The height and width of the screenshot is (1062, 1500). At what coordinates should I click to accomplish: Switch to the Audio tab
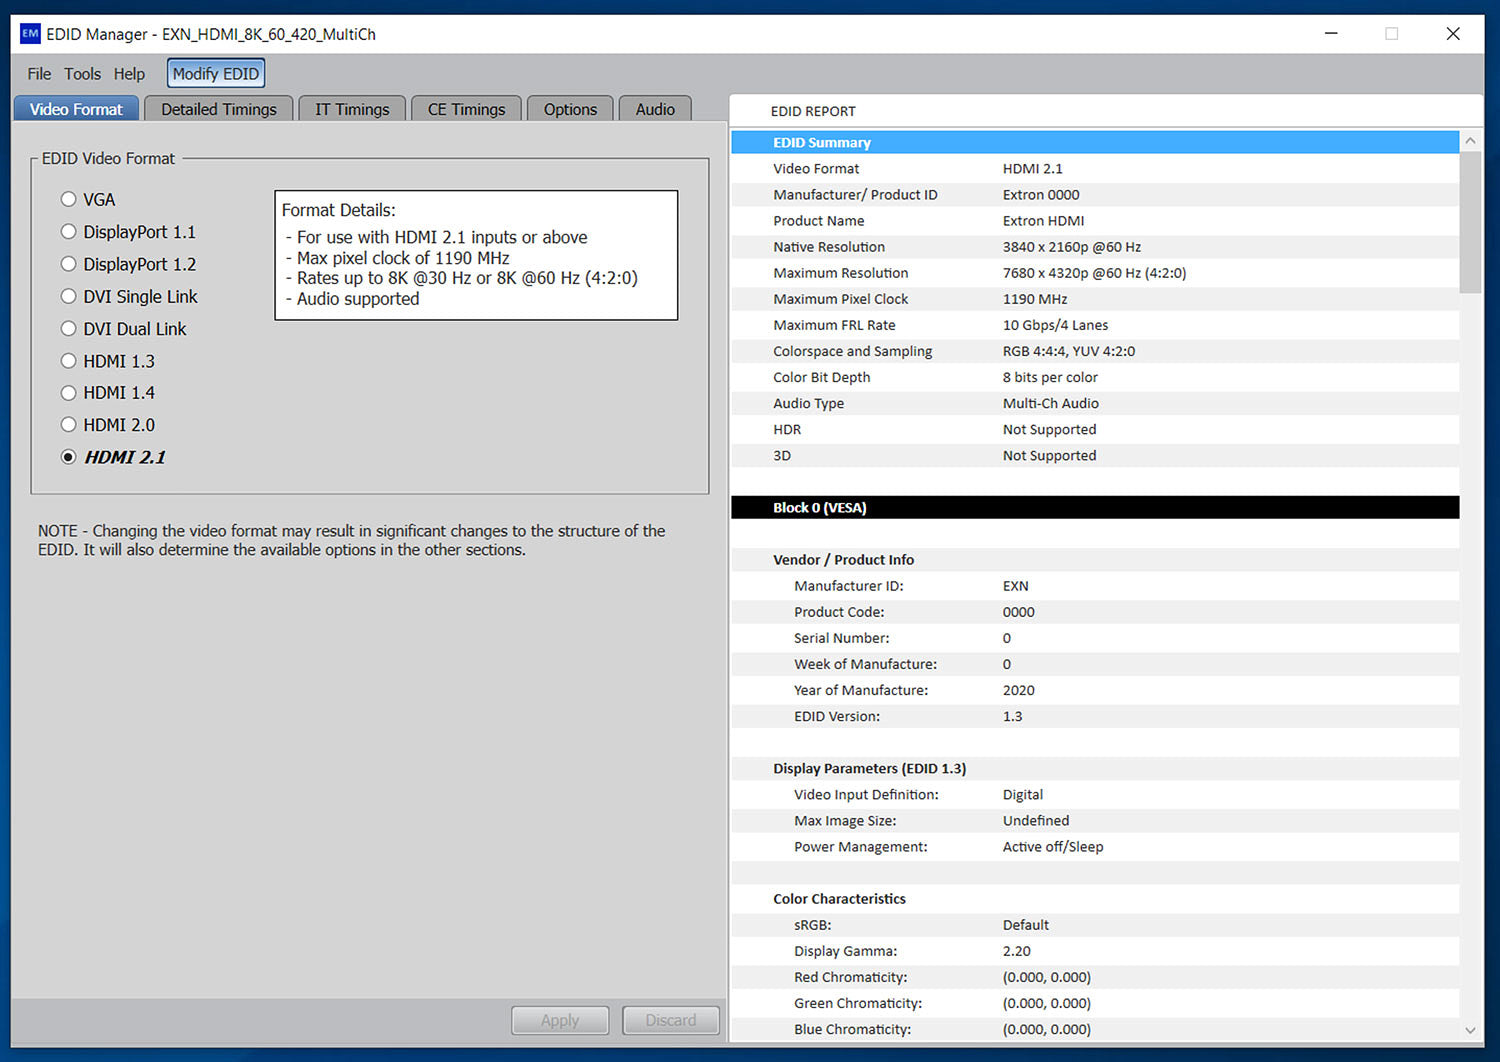pos(655,109)
